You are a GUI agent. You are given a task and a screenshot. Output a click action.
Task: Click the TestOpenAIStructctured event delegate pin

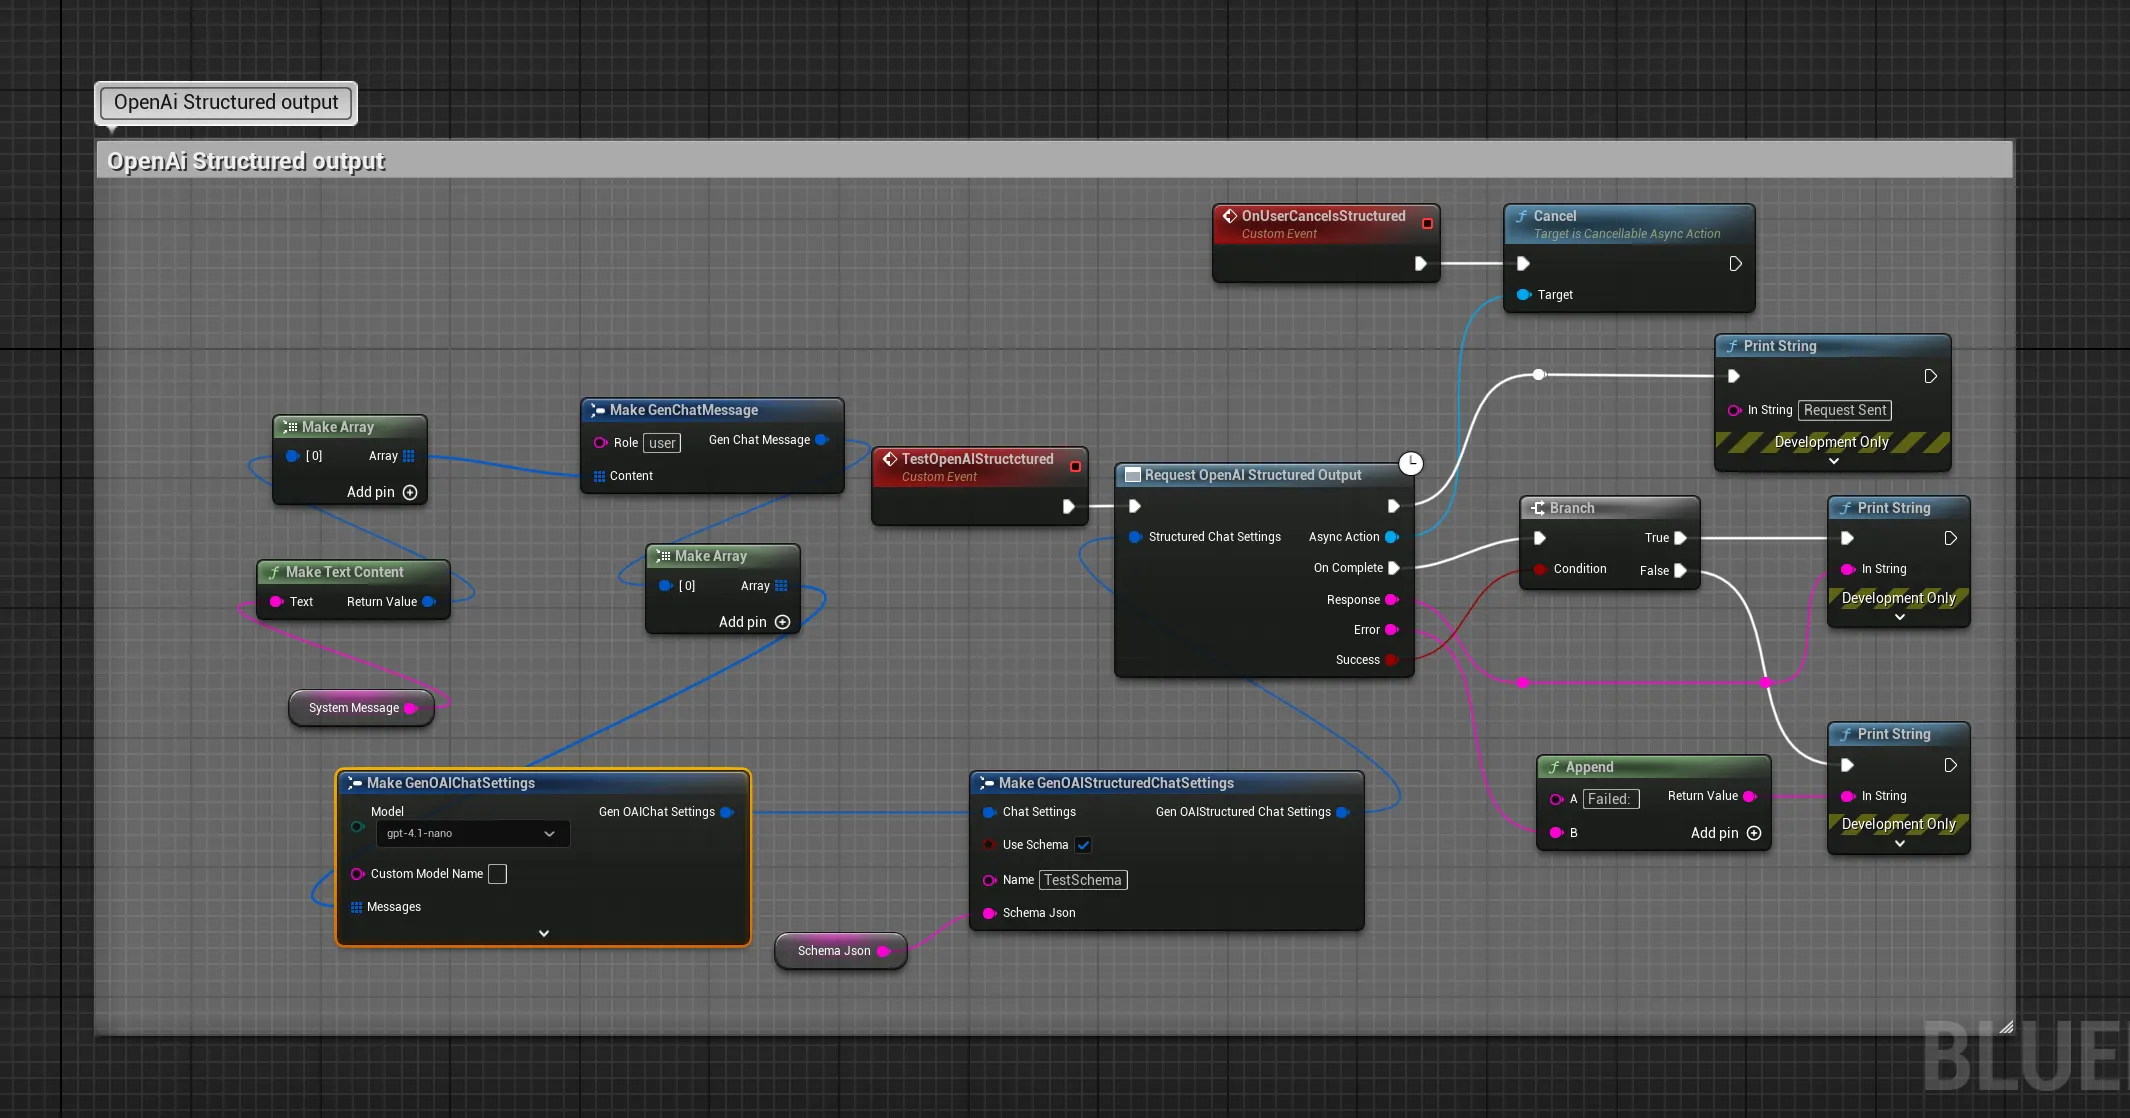(1075, 466)
